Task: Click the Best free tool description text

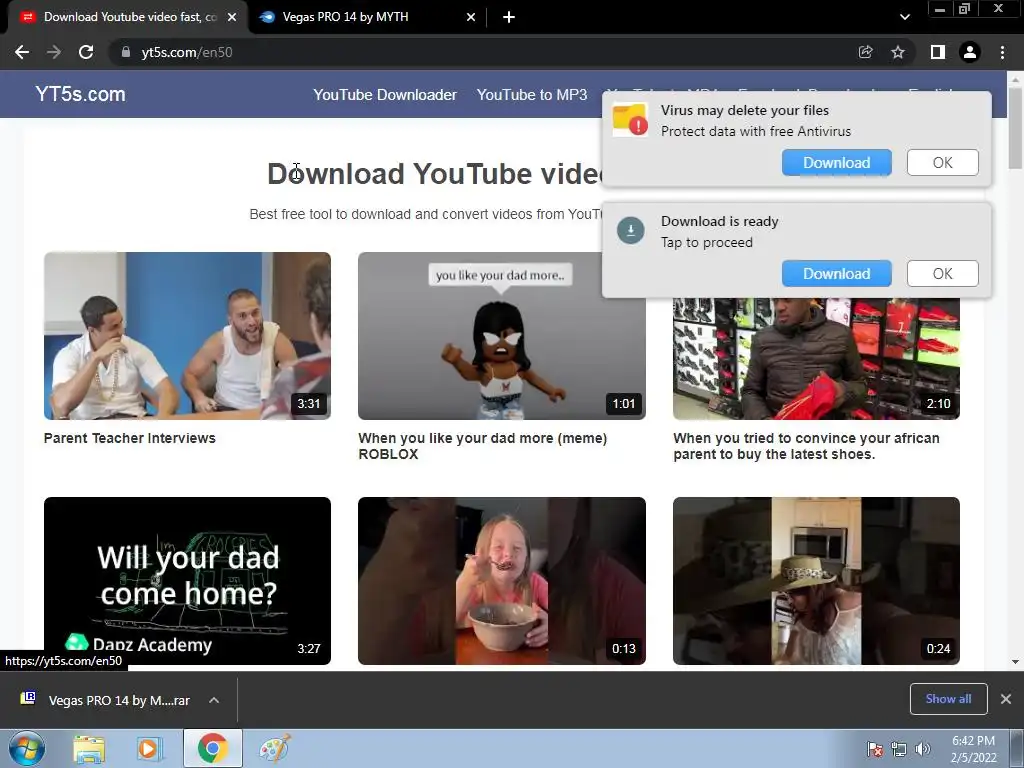Action: [425, 214]
